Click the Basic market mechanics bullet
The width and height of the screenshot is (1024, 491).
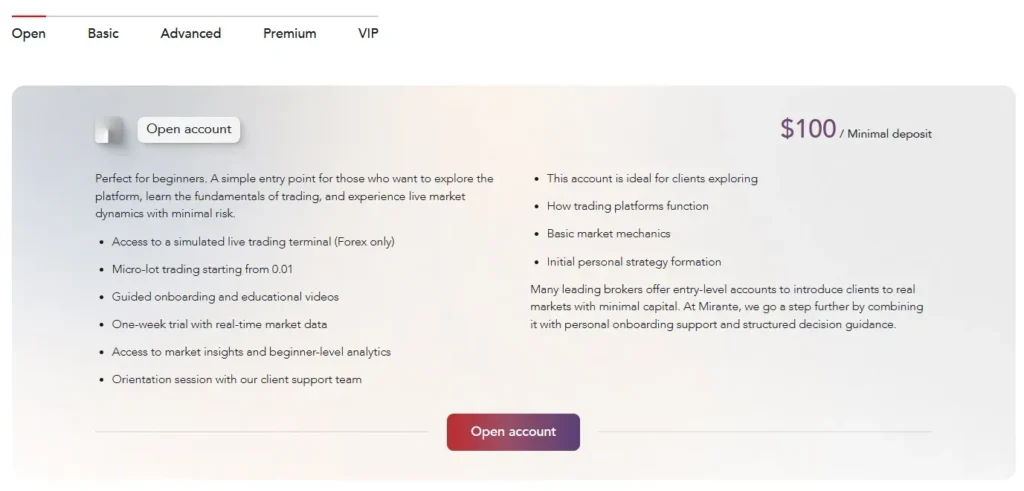tap(608, 234)
